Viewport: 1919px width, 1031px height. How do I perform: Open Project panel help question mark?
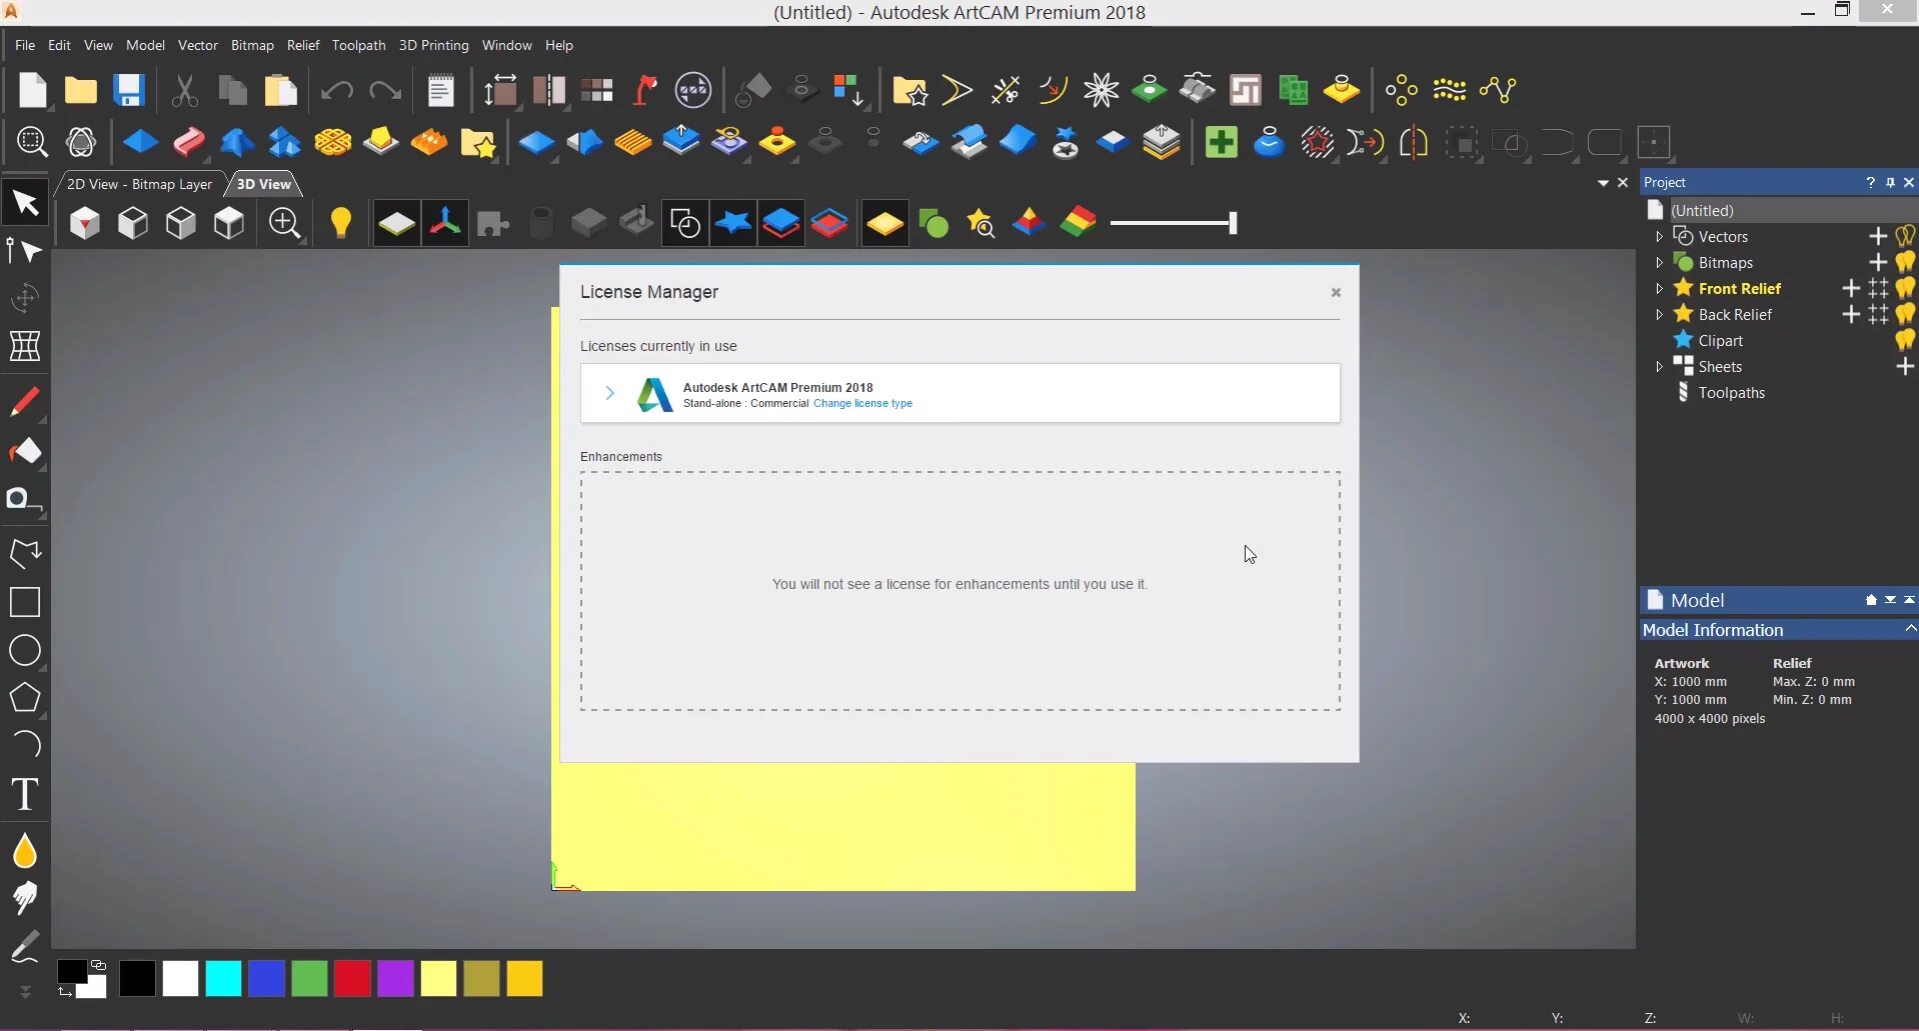click(1870, 182)
